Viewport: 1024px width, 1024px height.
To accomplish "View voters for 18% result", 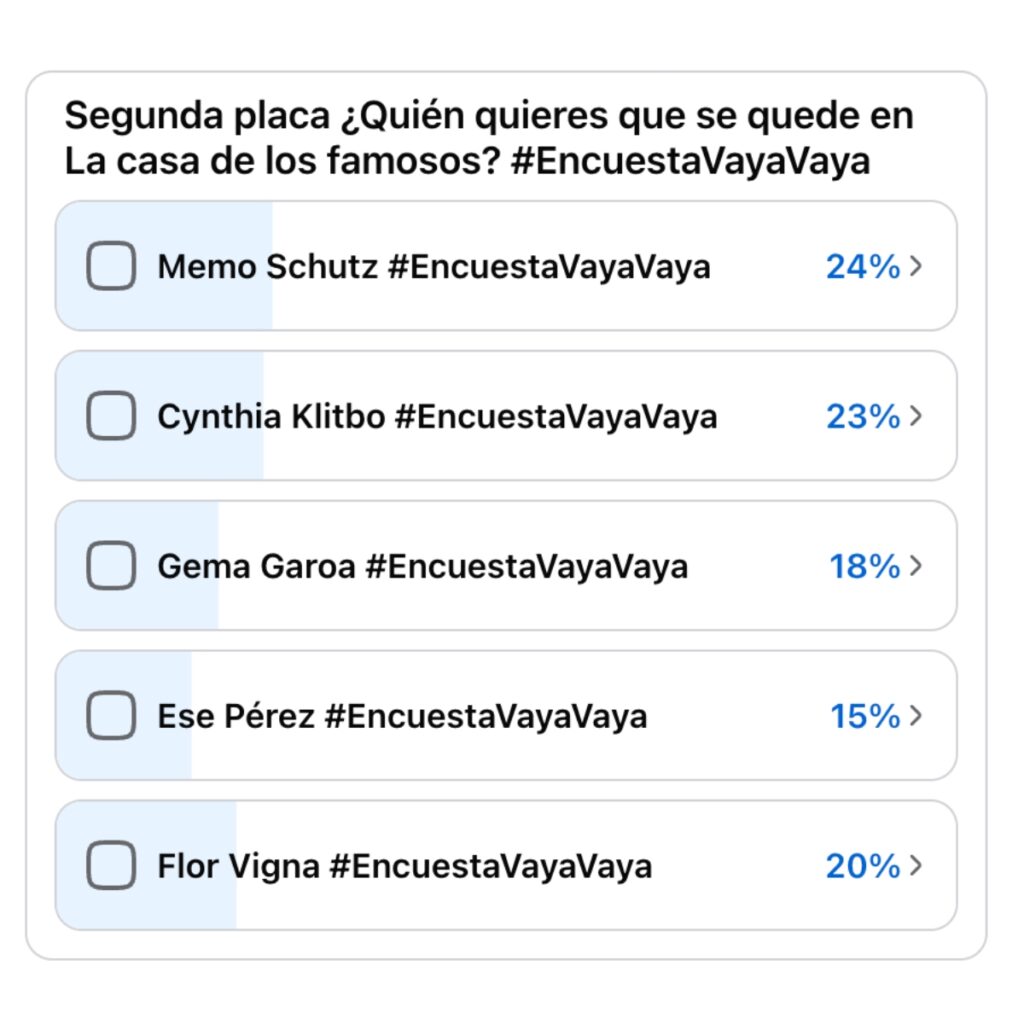I will click(x=865, y=566).
